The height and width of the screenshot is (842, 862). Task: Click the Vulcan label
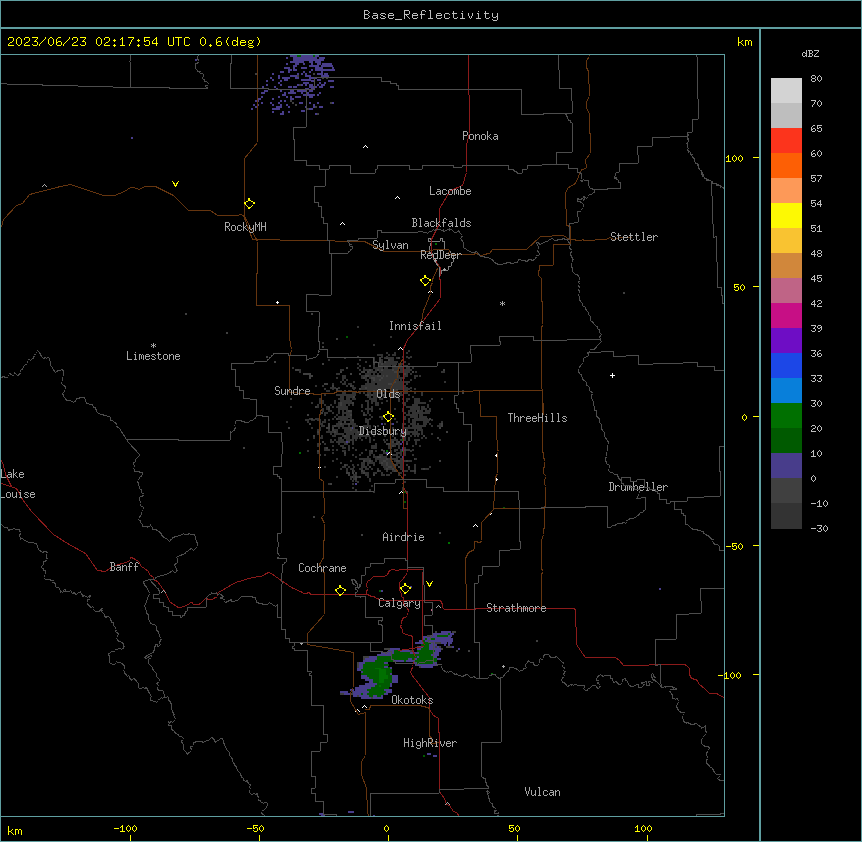click(x=542, y=792)
